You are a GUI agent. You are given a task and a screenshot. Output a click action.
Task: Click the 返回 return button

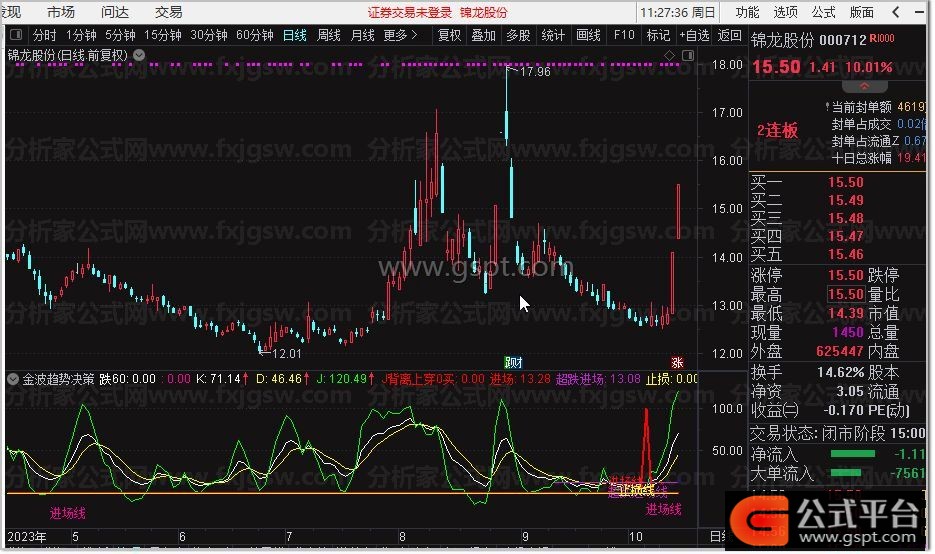pyautogui.click(x=729, y=35)
